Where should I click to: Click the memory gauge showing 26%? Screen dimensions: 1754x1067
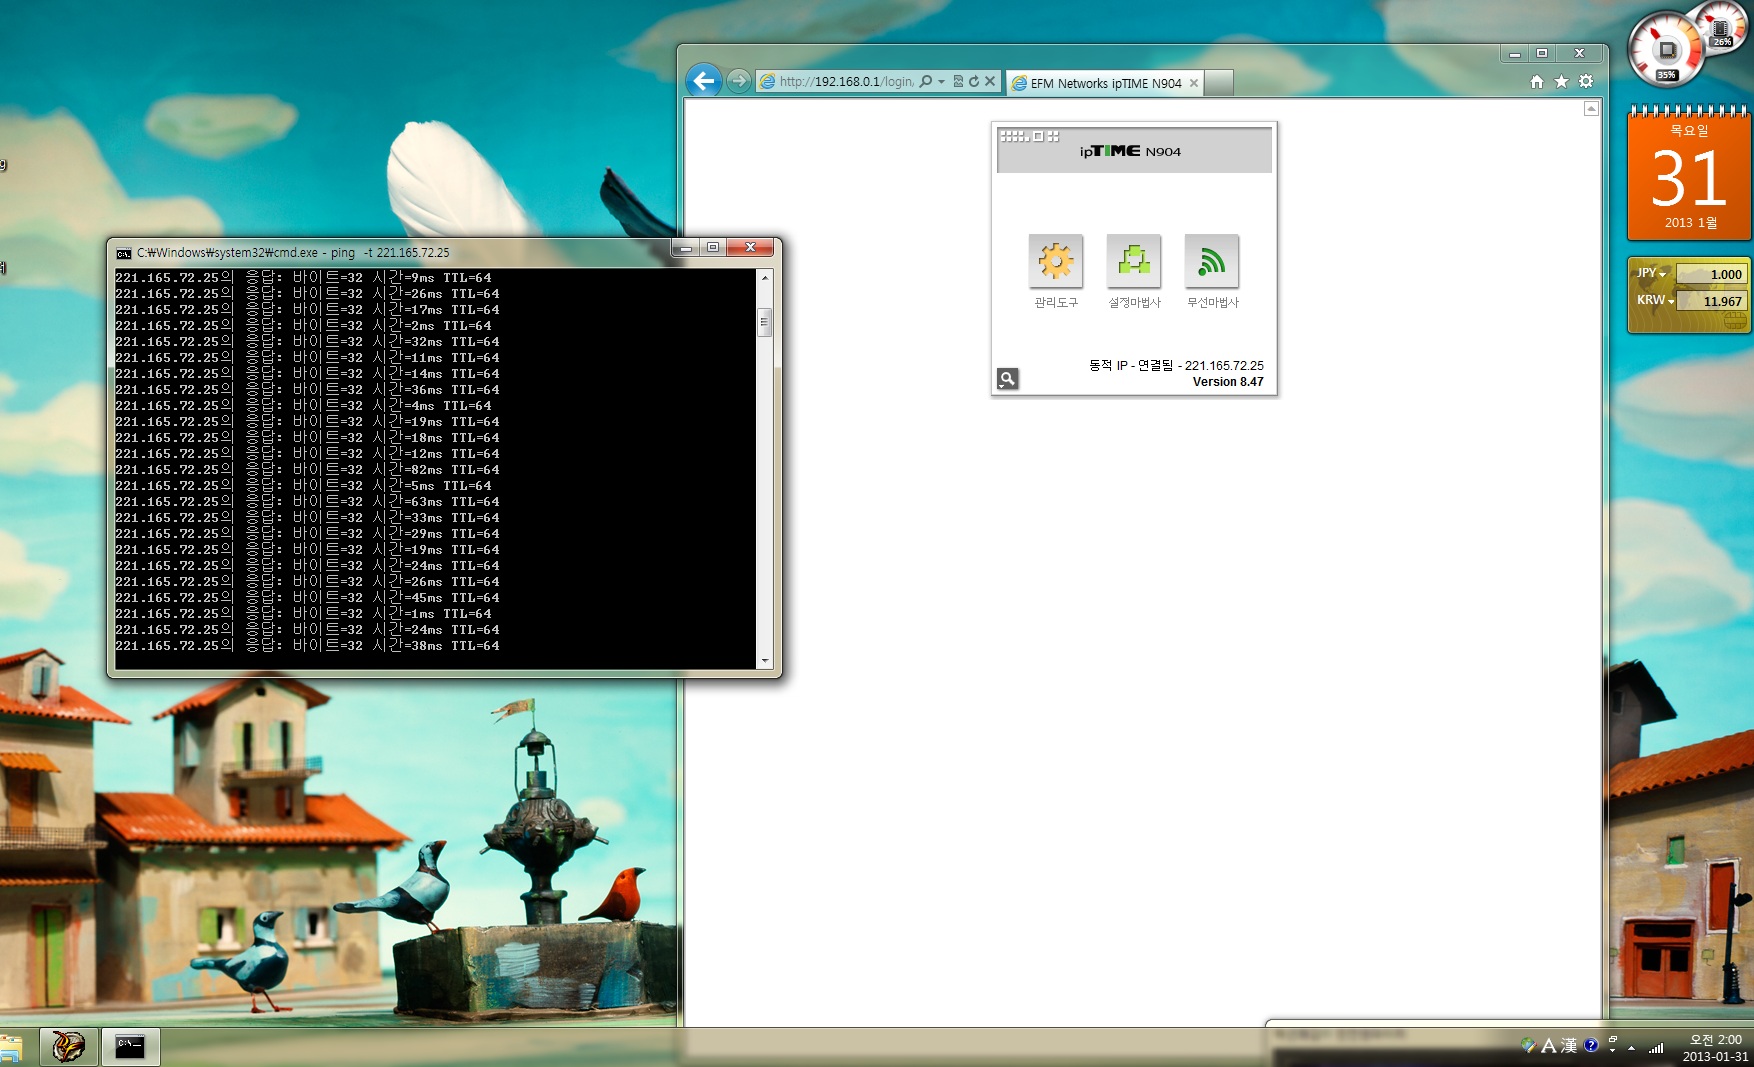(x=1721, y=27)
